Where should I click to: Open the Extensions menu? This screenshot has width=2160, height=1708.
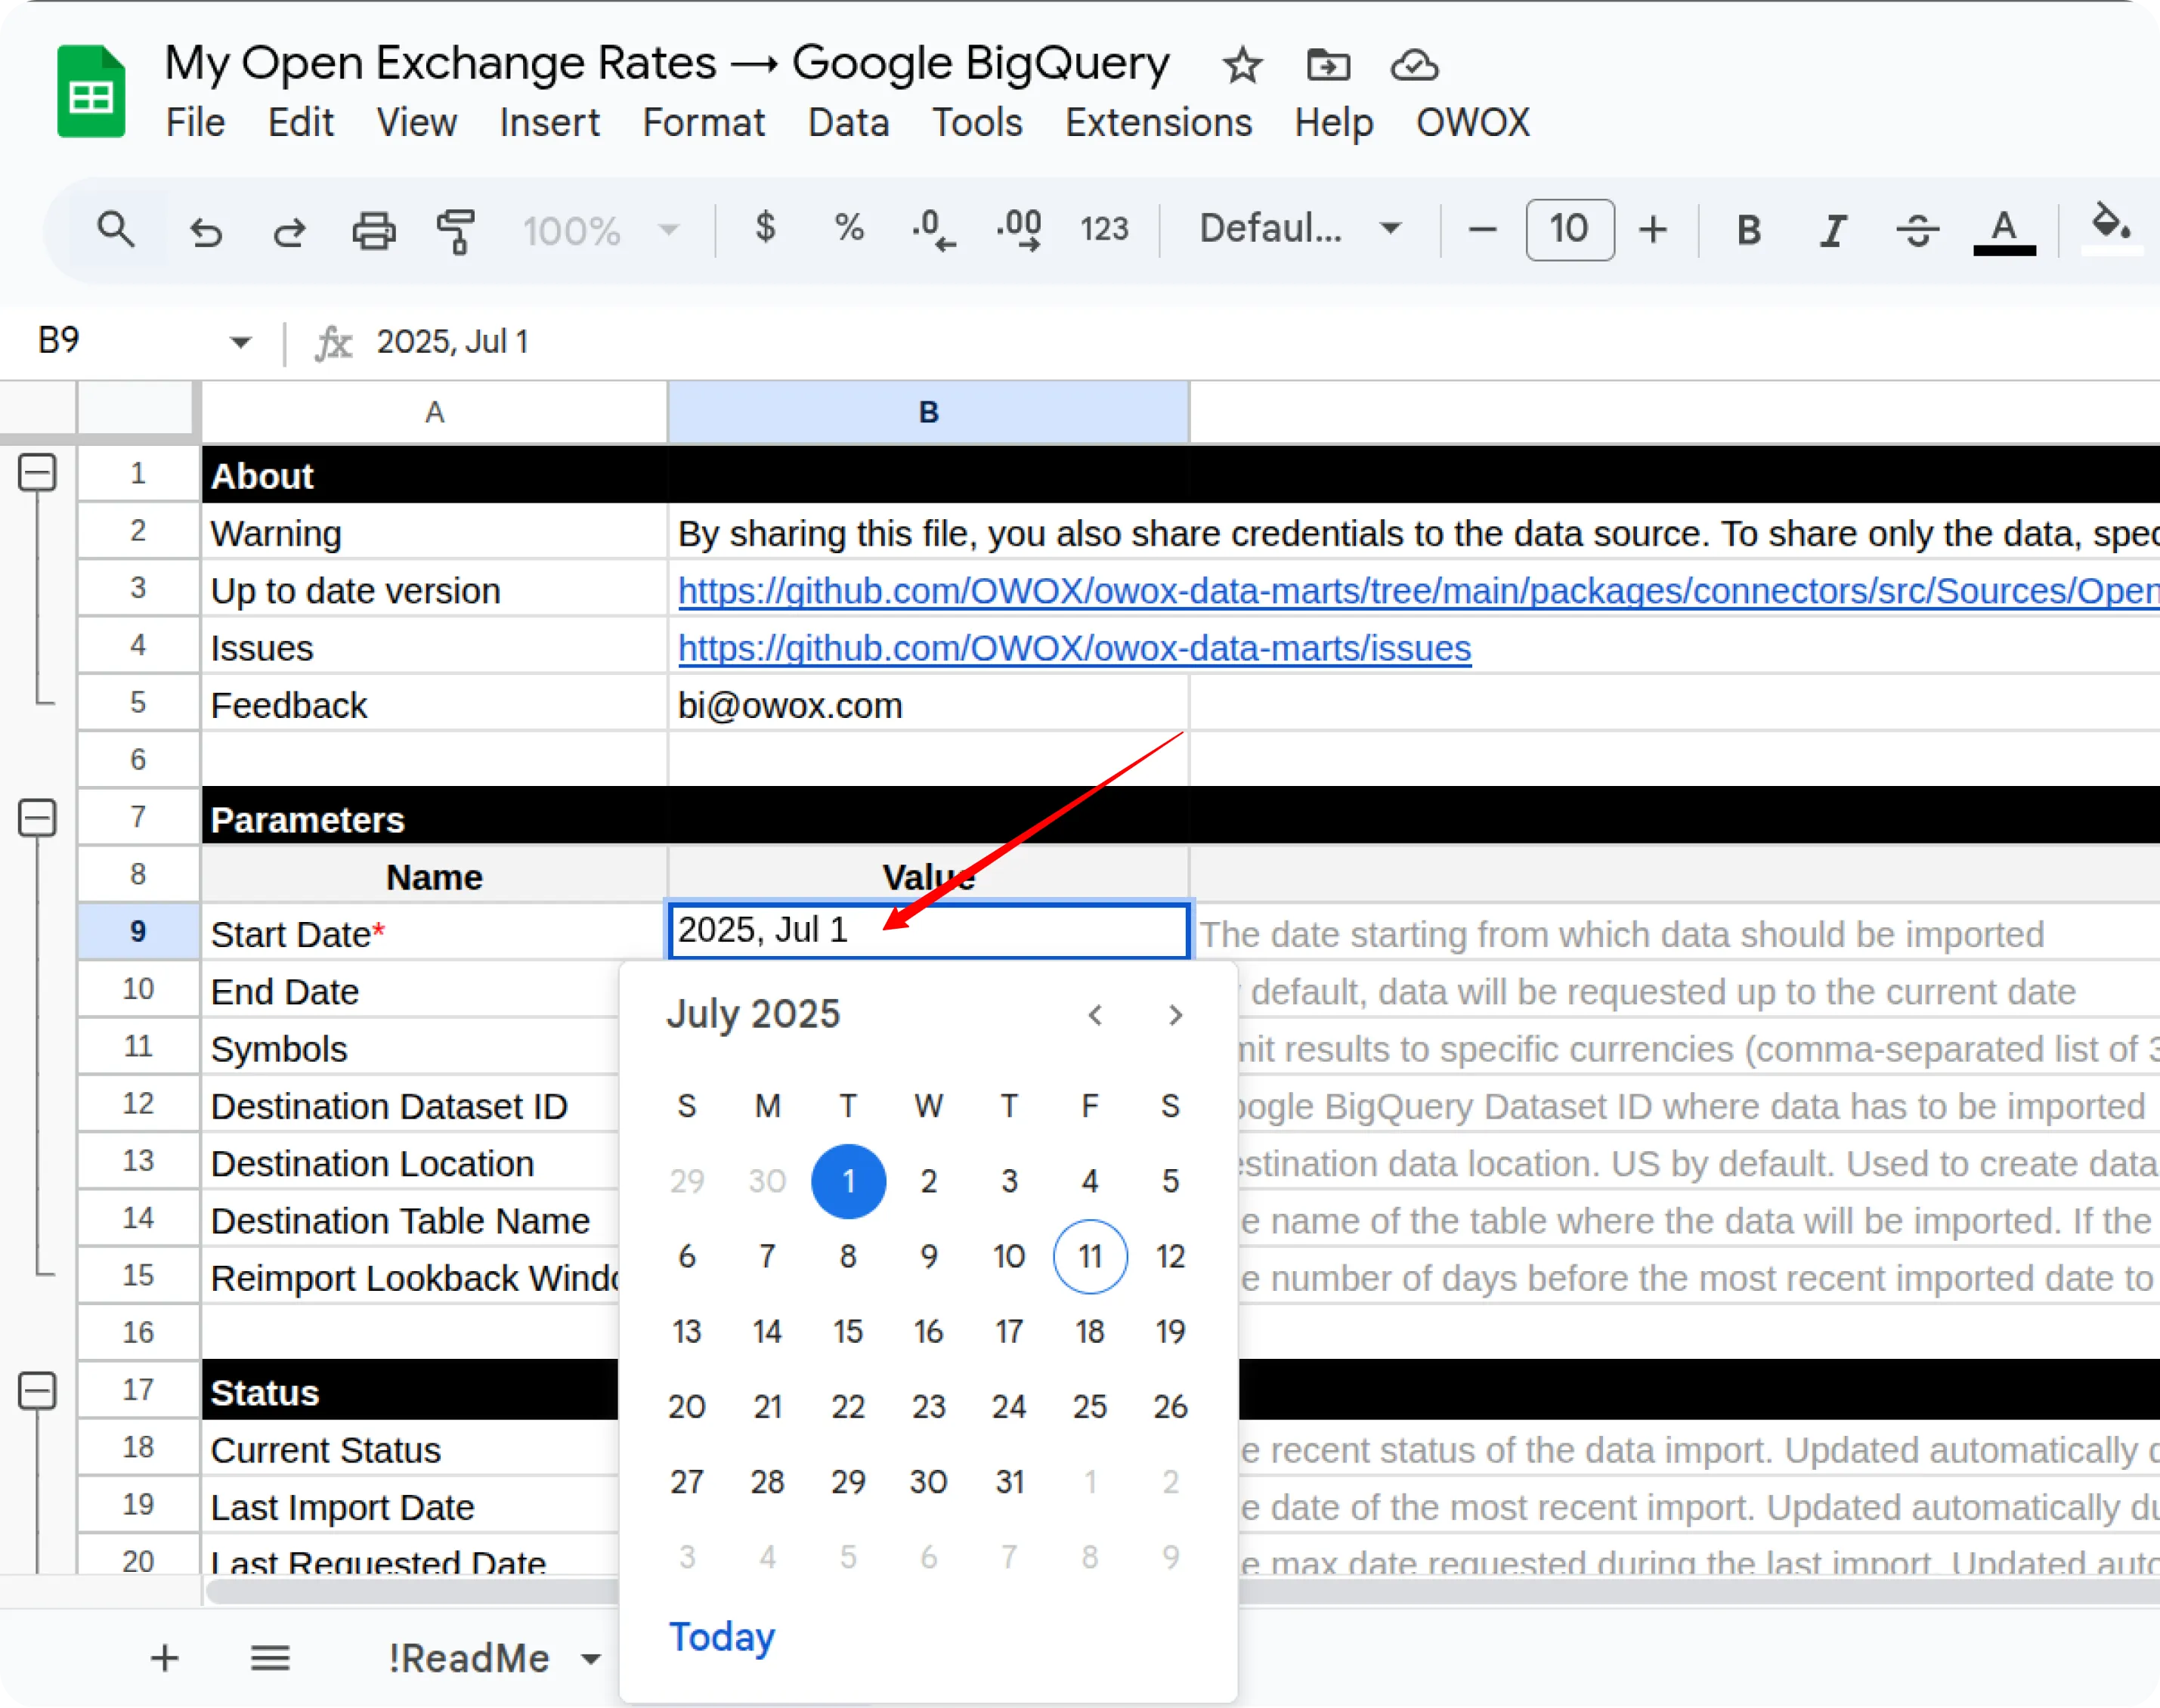[x=1158, y=123]
